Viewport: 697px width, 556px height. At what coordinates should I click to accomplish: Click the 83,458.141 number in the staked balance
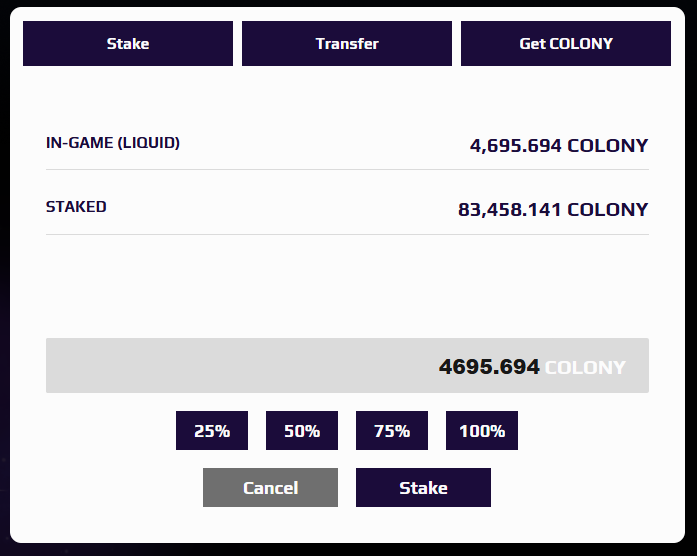(509, 210)
